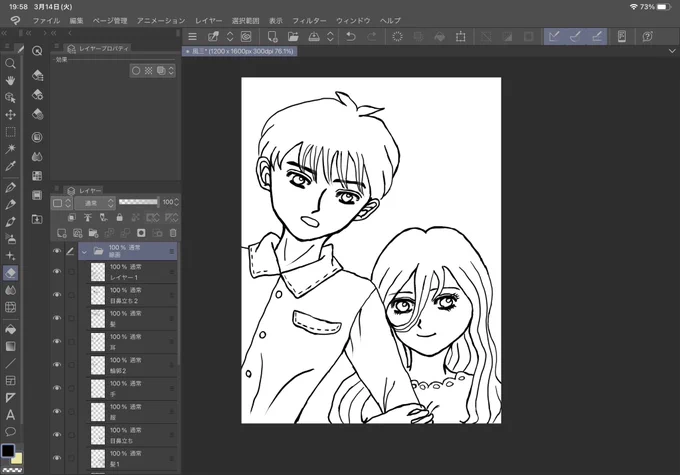680x475 pixels.
Task: Open the layer palette color dropdown
Action: click(62, 203)
